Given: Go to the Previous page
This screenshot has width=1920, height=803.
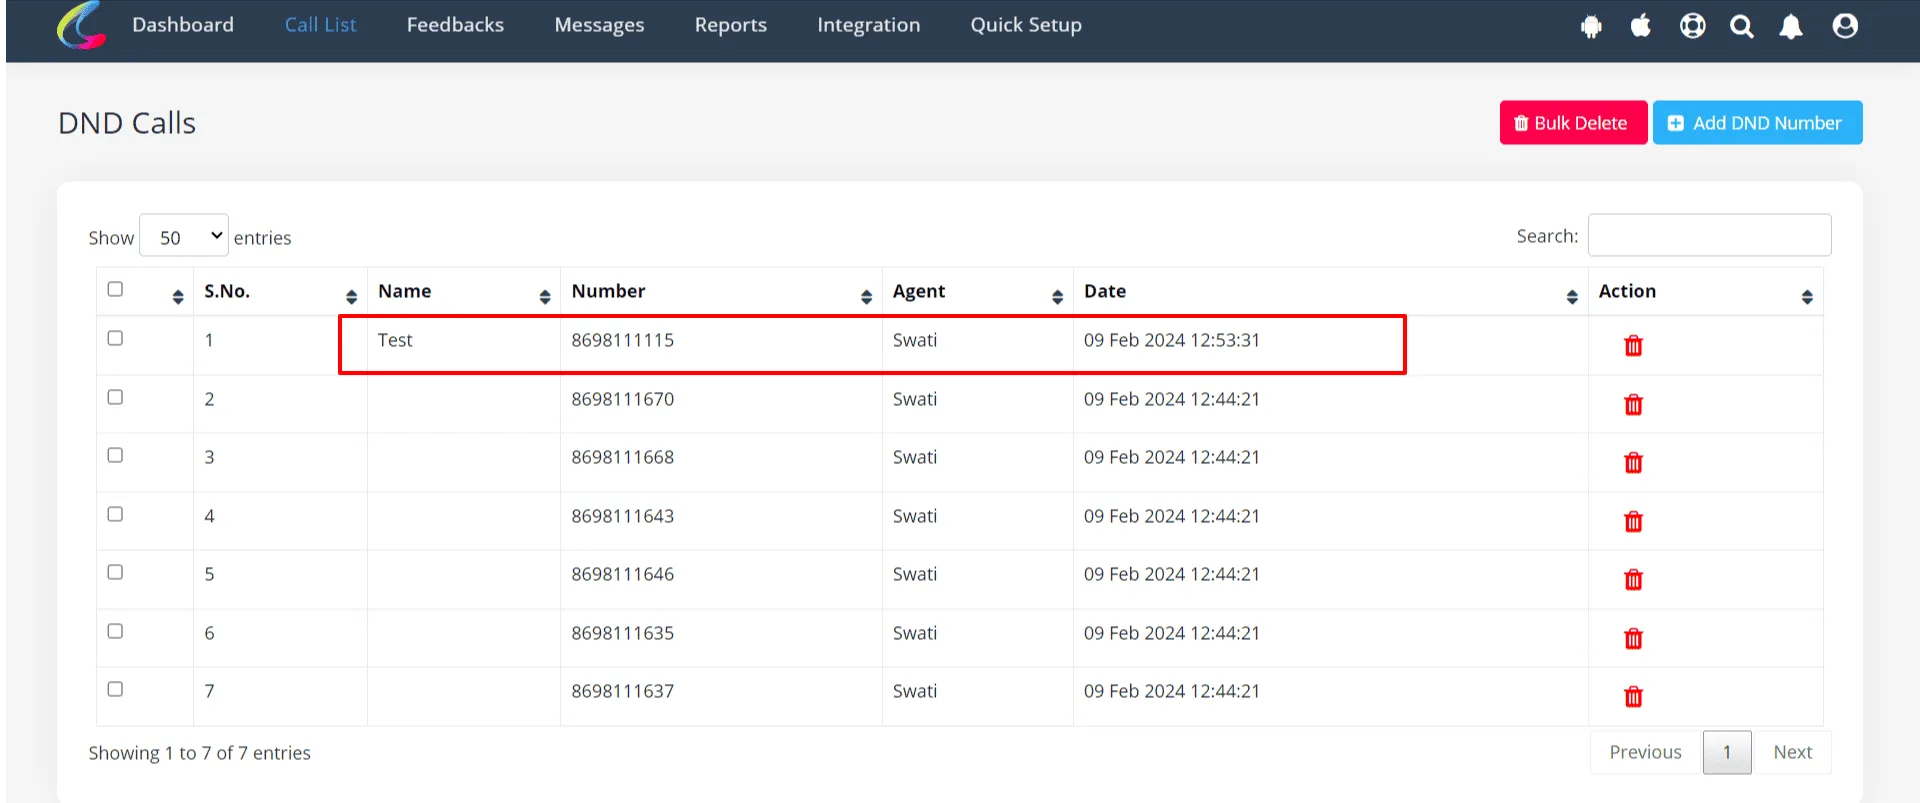Looking at the screenshot, I should (x=1645, y=752).
